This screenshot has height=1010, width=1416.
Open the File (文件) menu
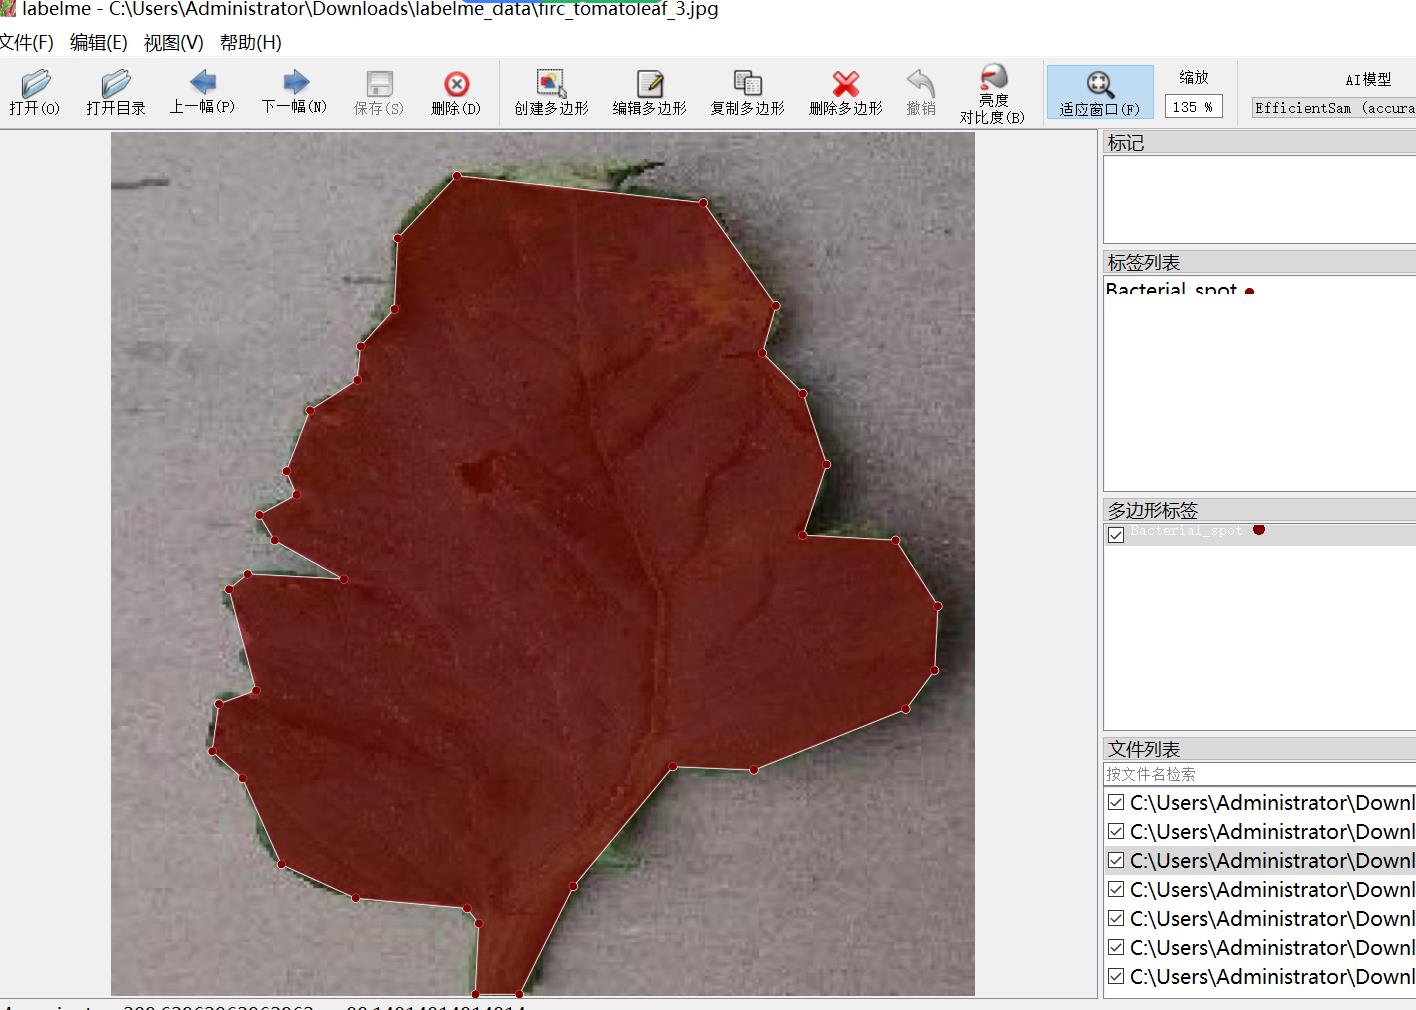tap(27, 42)
